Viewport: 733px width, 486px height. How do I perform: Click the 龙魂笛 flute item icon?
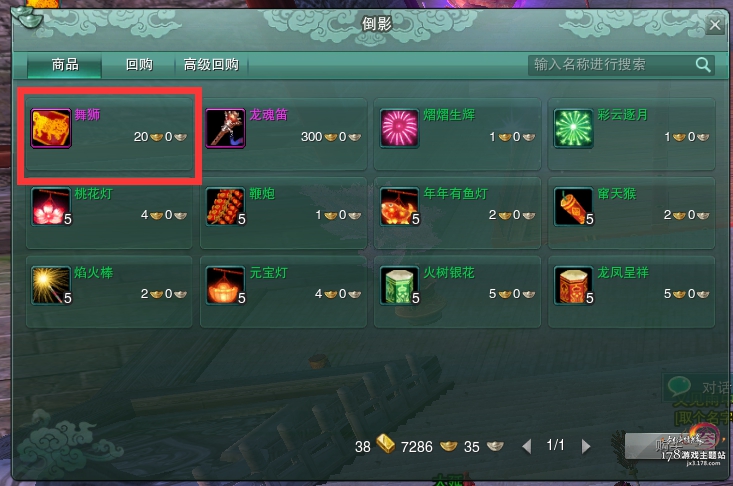[225, 129]
